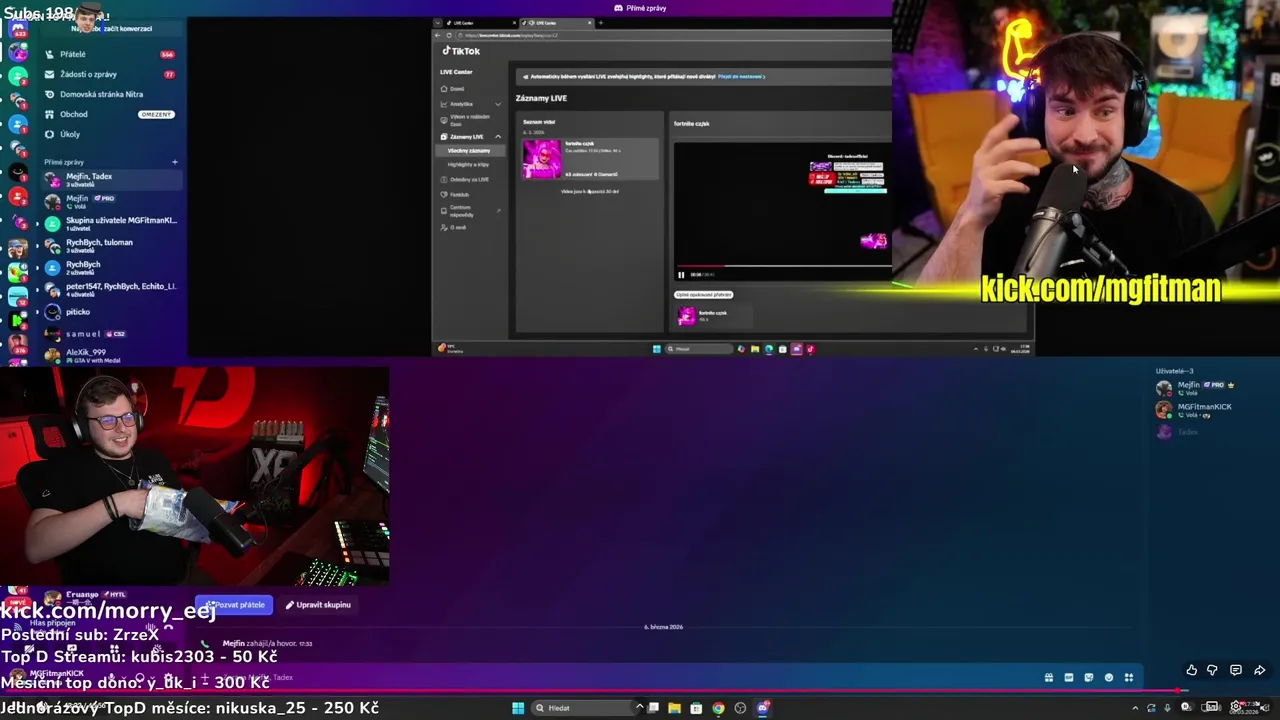Collapse Záznamy LIVE section in TikTok sidebar

coord(470,137)
